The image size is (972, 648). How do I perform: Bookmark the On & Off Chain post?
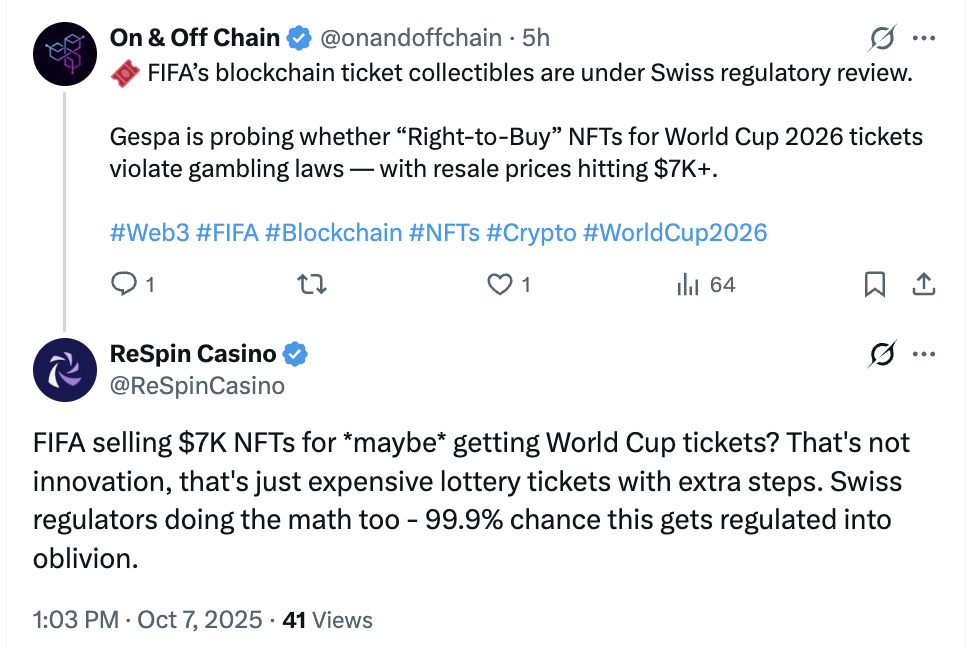pyautogui.click(x=874, y=285)
